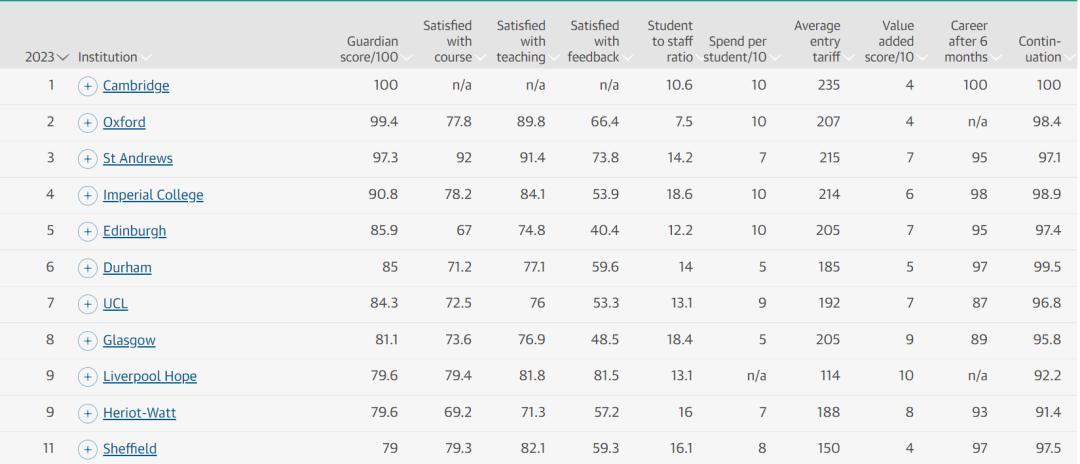Image resolution: width=1080 pixels, height=464 pixels.
Task: Sort by Average entry tariff column
Action: [x=817, y=41]
